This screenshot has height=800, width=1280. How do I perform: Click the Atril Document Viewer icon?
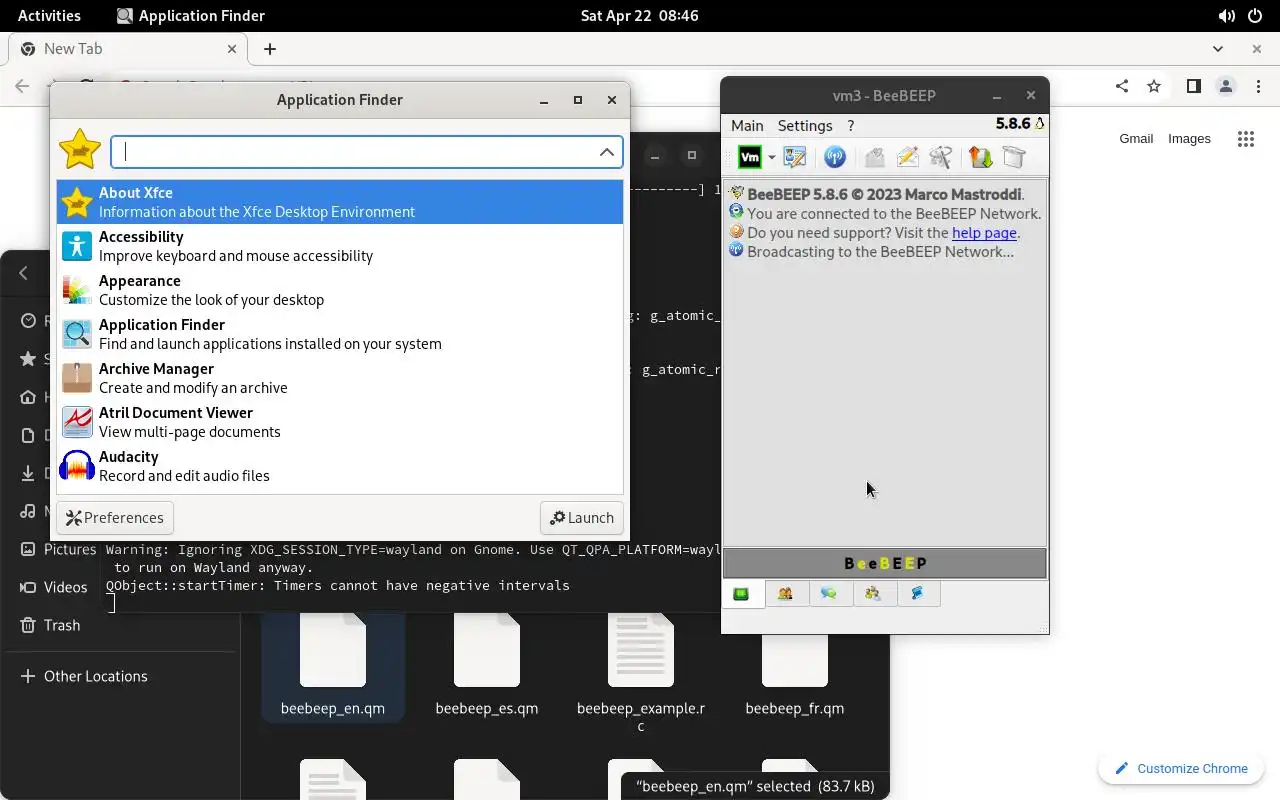pos(77,422)
